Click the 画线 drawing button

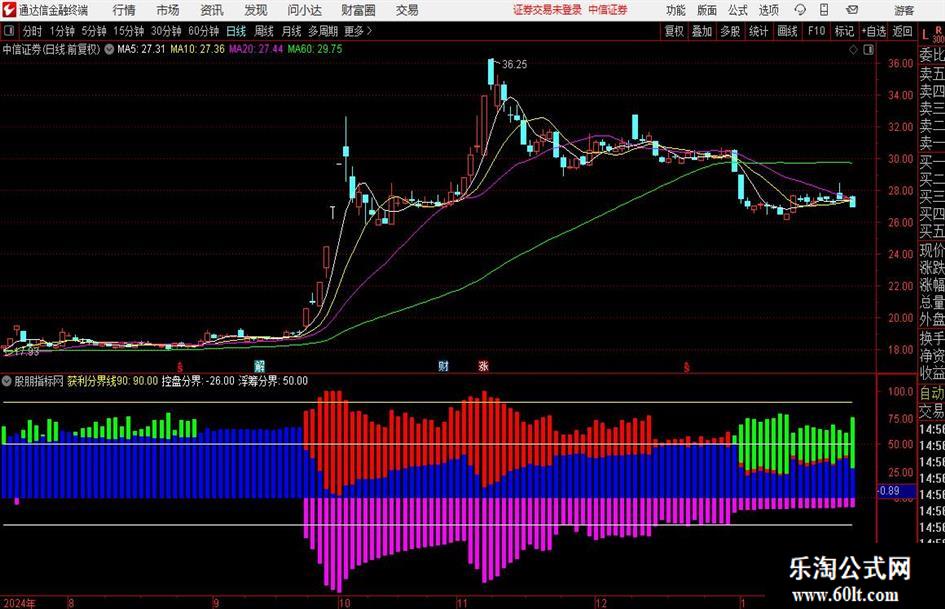[787, 31]
